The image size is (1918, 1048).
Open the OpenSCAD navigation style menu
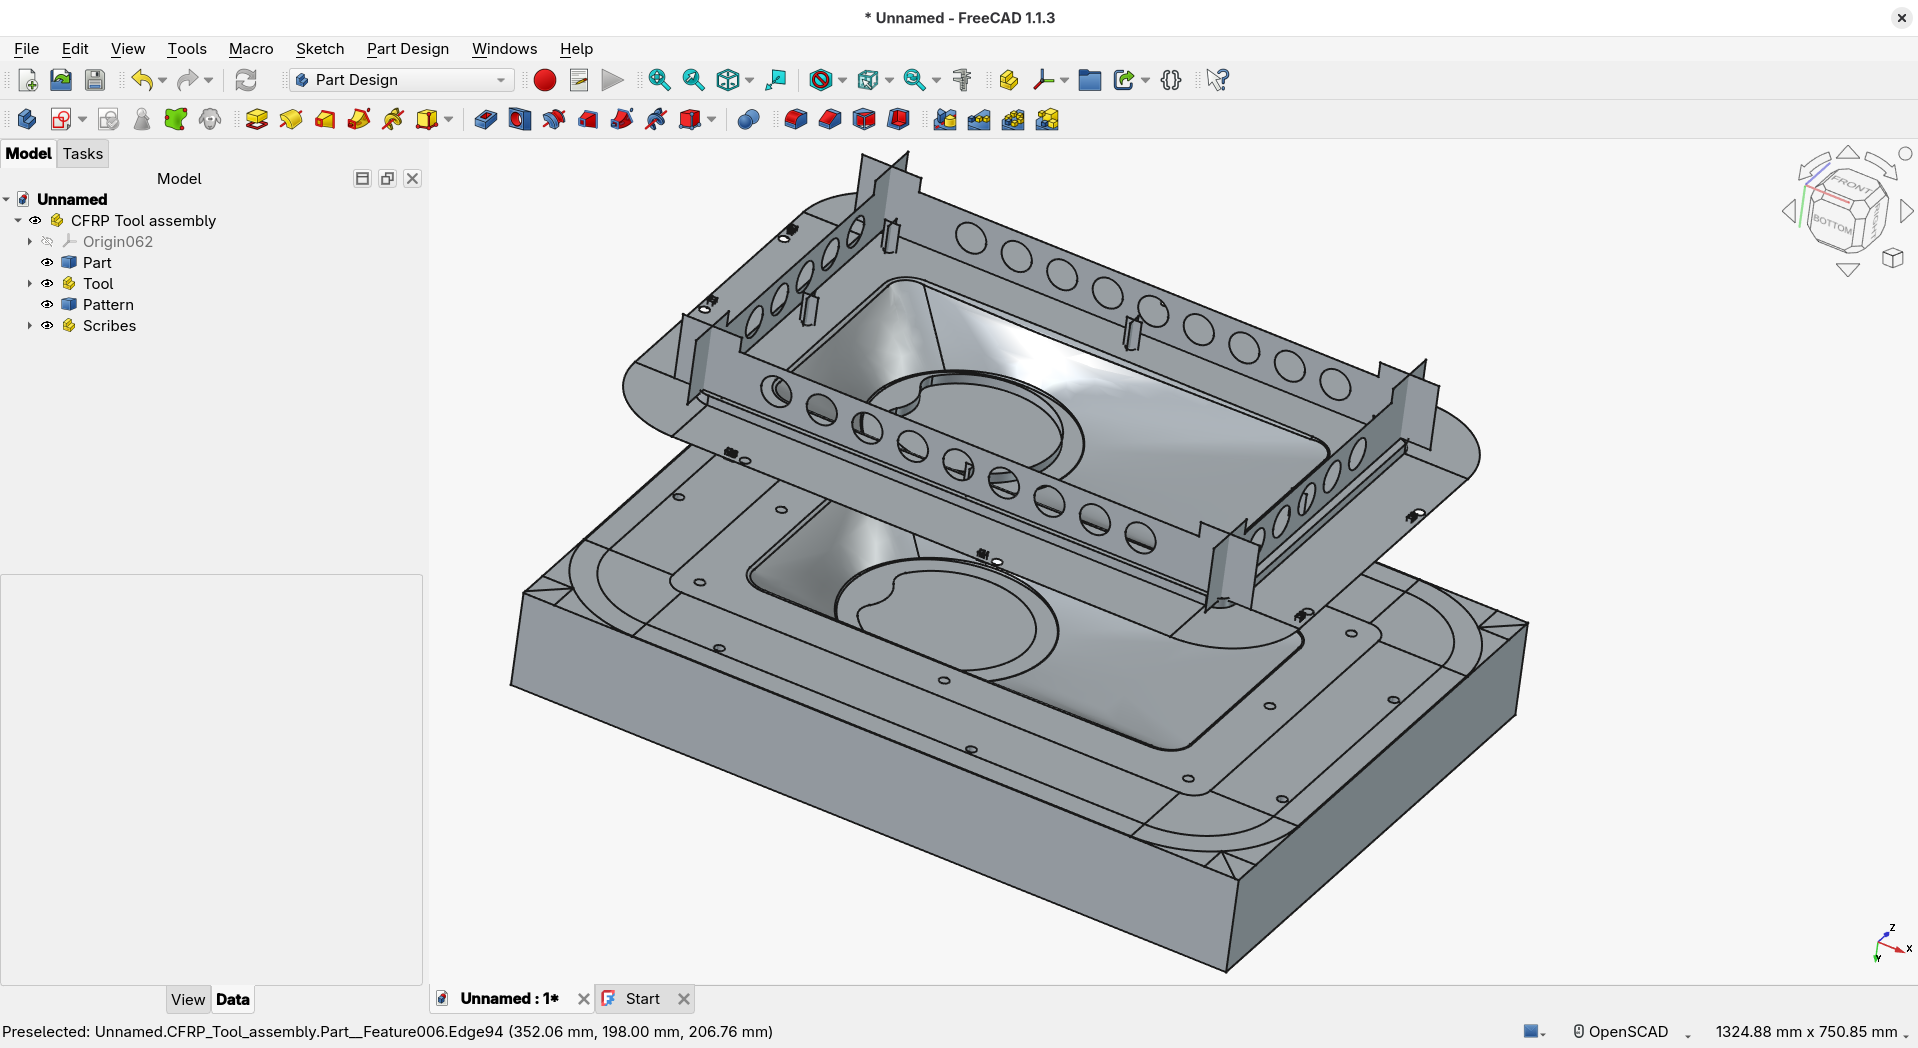pos(1630,1031)
